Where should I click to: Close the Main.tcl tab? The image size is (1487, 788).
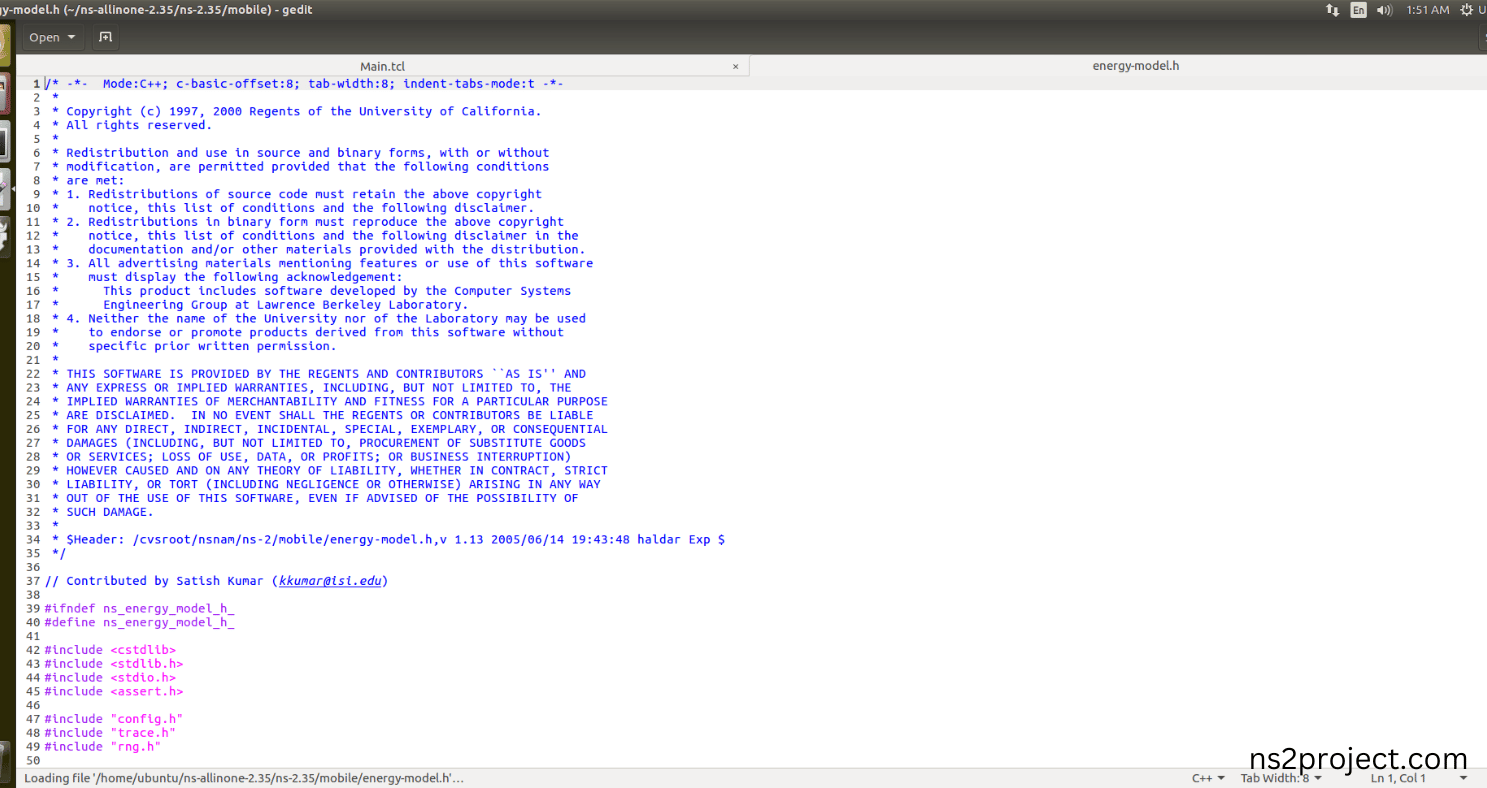735,66
